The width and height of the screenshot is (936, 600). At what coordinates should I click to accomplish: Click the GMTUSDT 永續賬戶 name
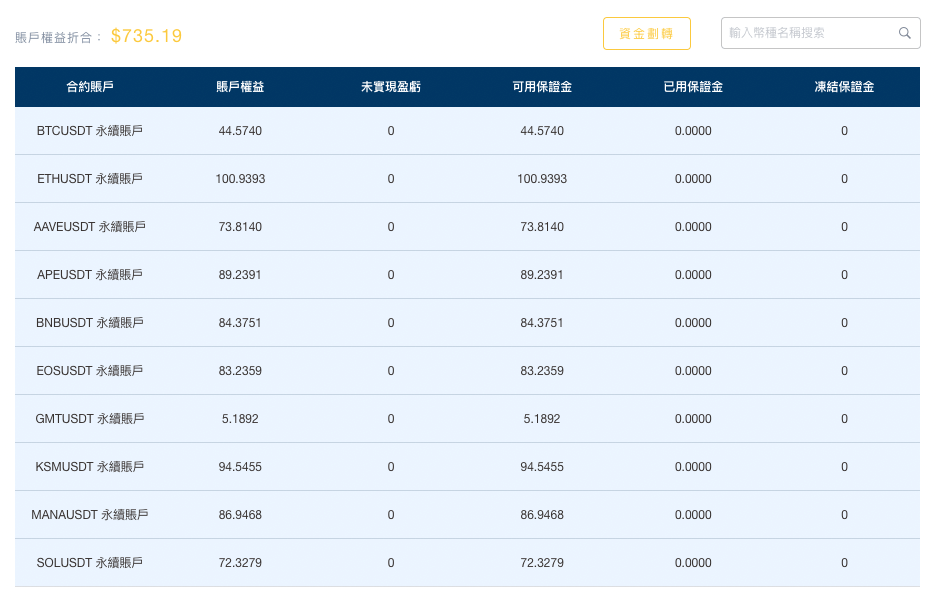pos(90,419)
